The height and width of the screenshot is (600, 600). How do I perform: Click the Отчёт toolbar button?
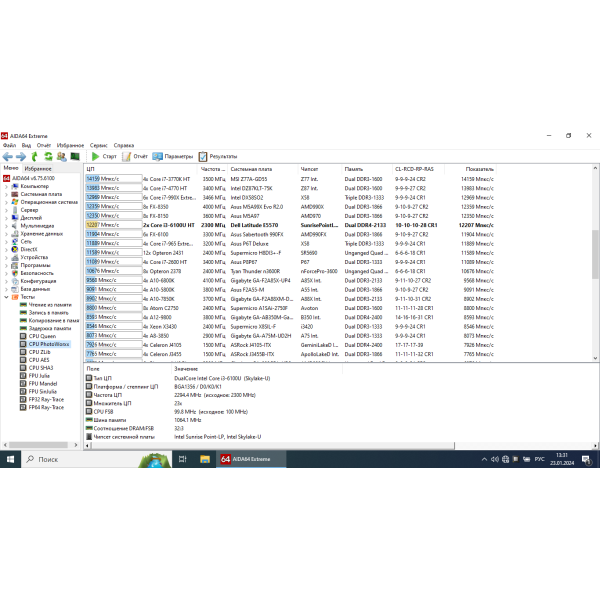pos(135,156)
